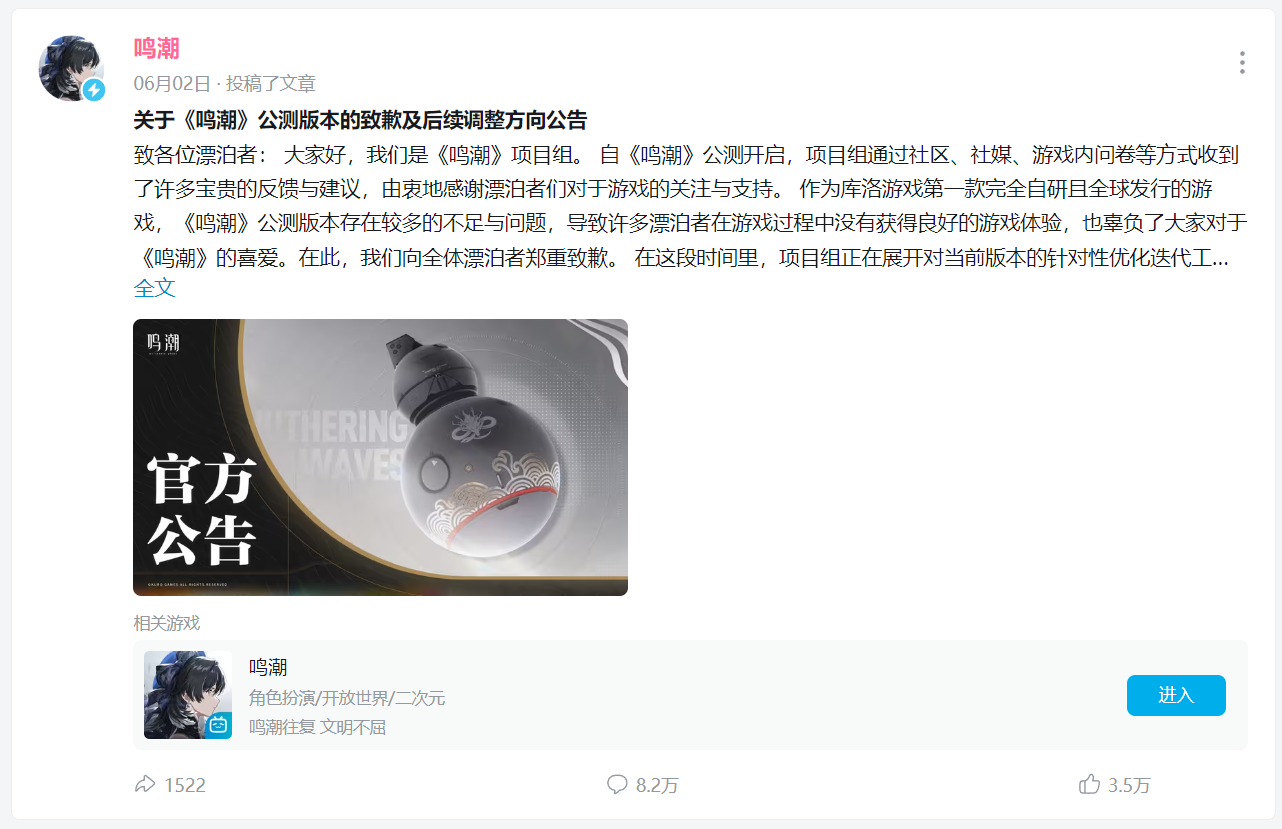
Task: Click the 06月02日 · 投稿了文章 timestamp
Action: tap(225, 83)
